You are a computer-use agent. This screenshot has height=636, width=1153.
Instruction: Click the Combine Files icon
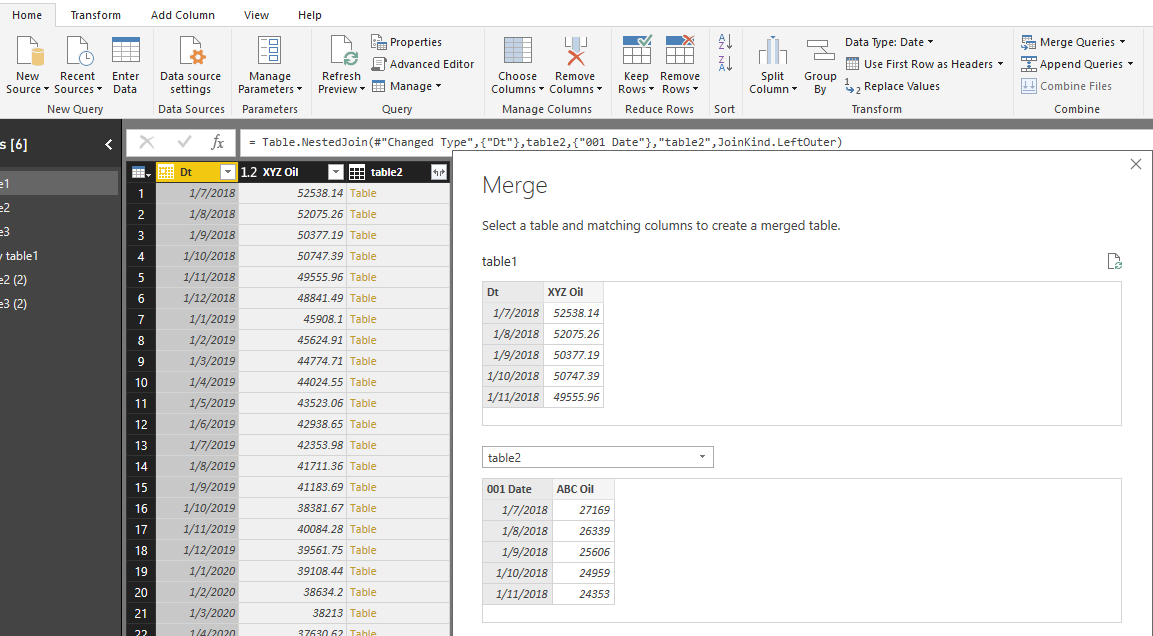coord(1029,86)
